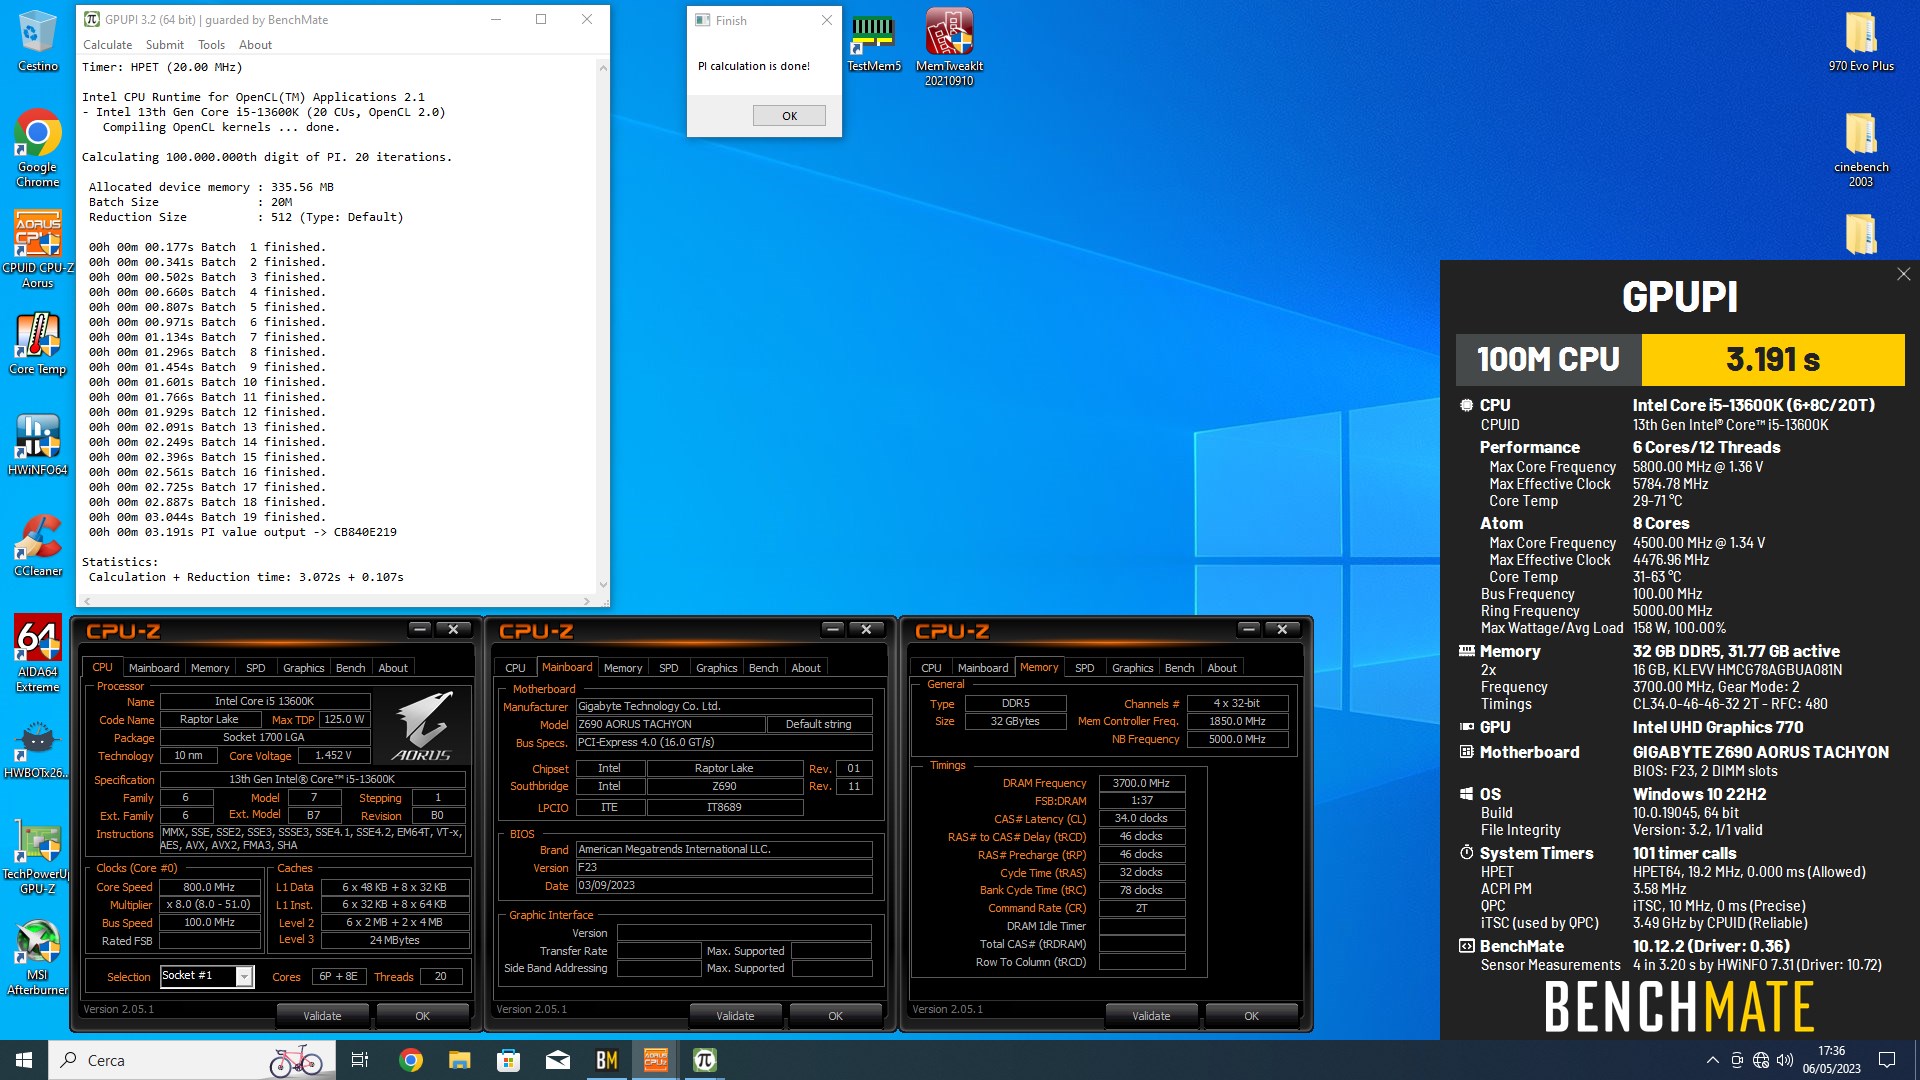Open SPD tab in the Mainboard CPU-Z window
Image resolution: width=1920 pixels, height=1080 pixels.
[669, 668]
